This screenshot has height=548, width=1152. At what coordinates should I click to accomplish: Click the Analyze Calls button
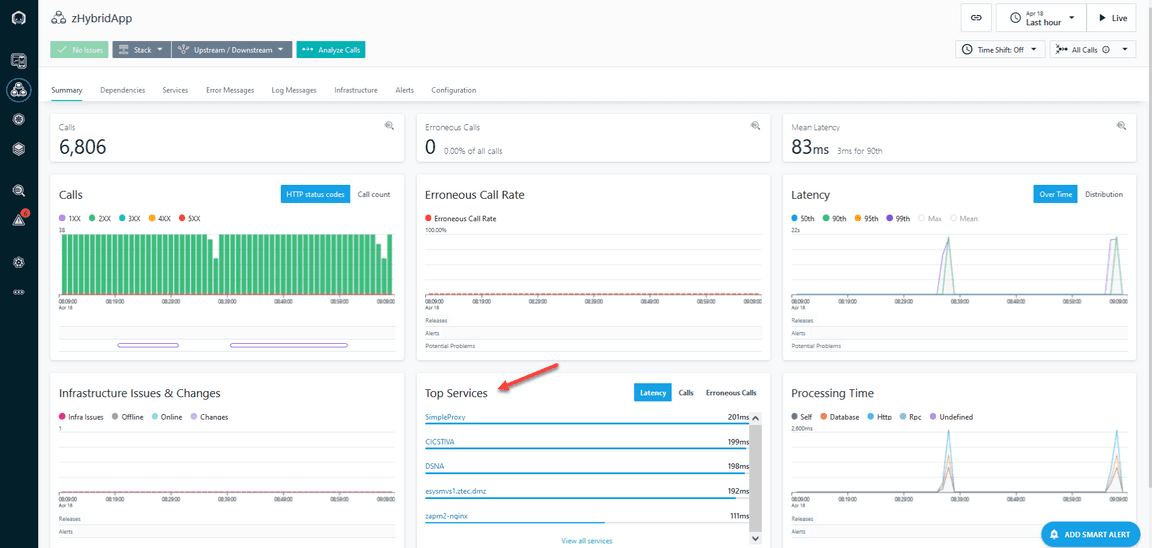point(331,49)
